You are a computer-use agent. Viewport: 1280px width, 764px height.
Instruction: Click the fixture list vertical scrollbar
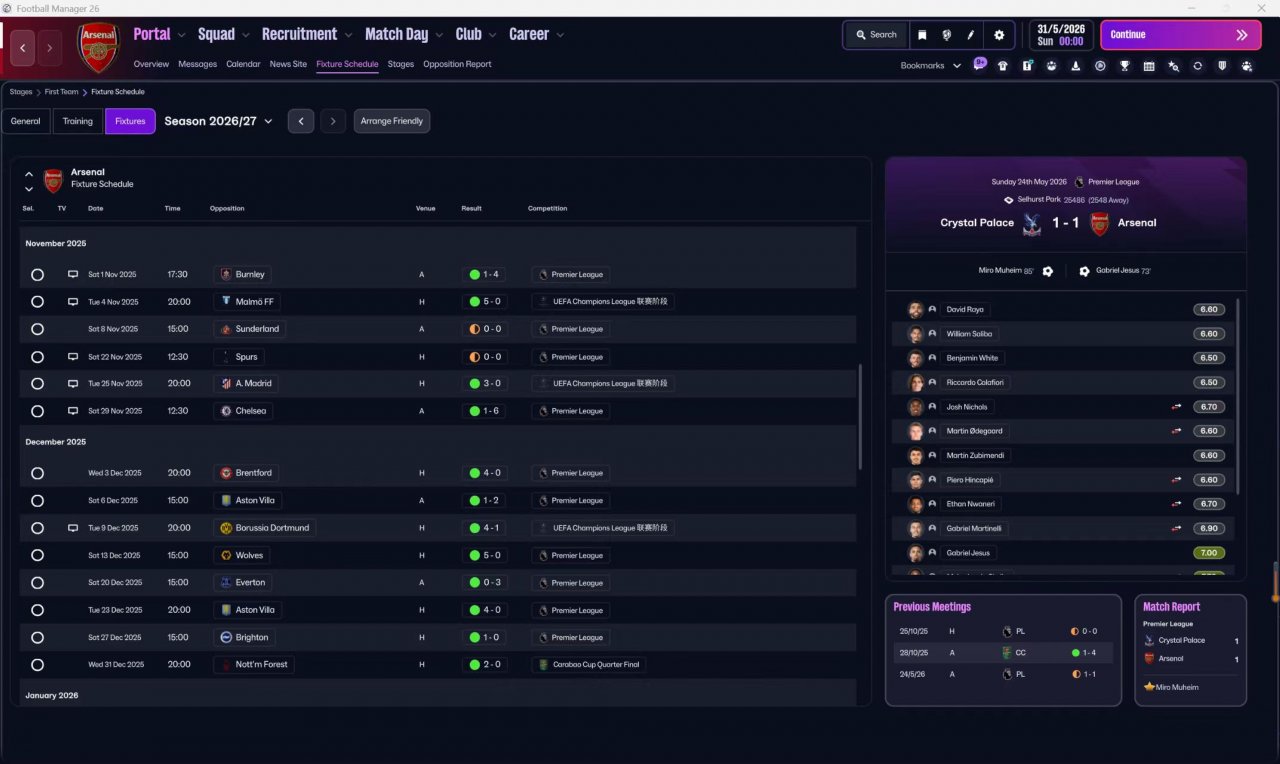[859, 417]
